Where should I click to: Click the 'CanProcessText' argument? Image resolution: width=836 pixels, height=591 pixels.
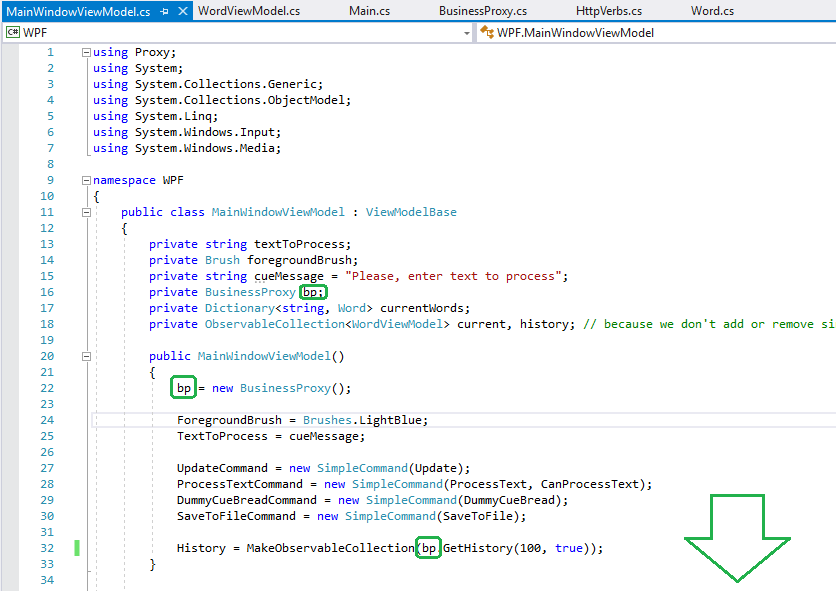point(590,484)
